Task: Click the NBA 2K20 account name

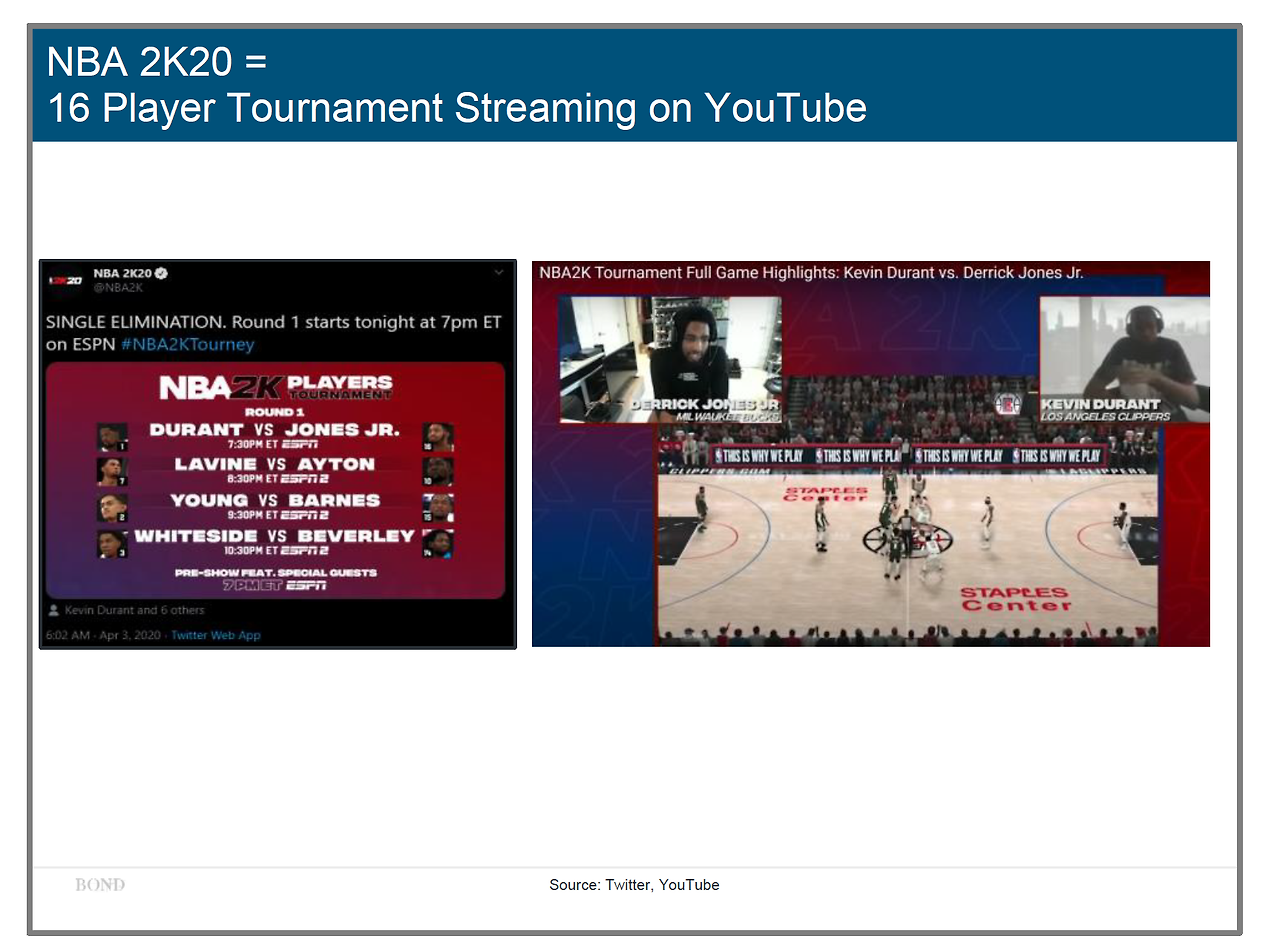Action: [x=122, y=273]
